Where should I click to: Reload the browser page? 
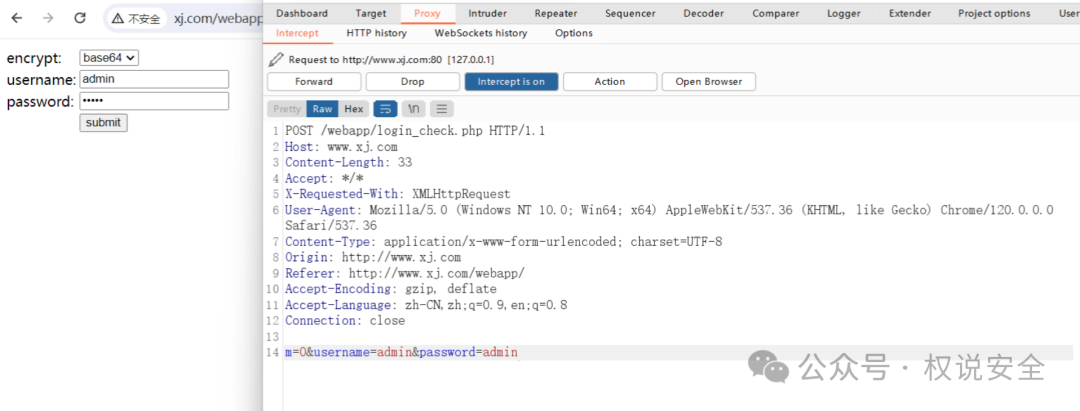80,18
